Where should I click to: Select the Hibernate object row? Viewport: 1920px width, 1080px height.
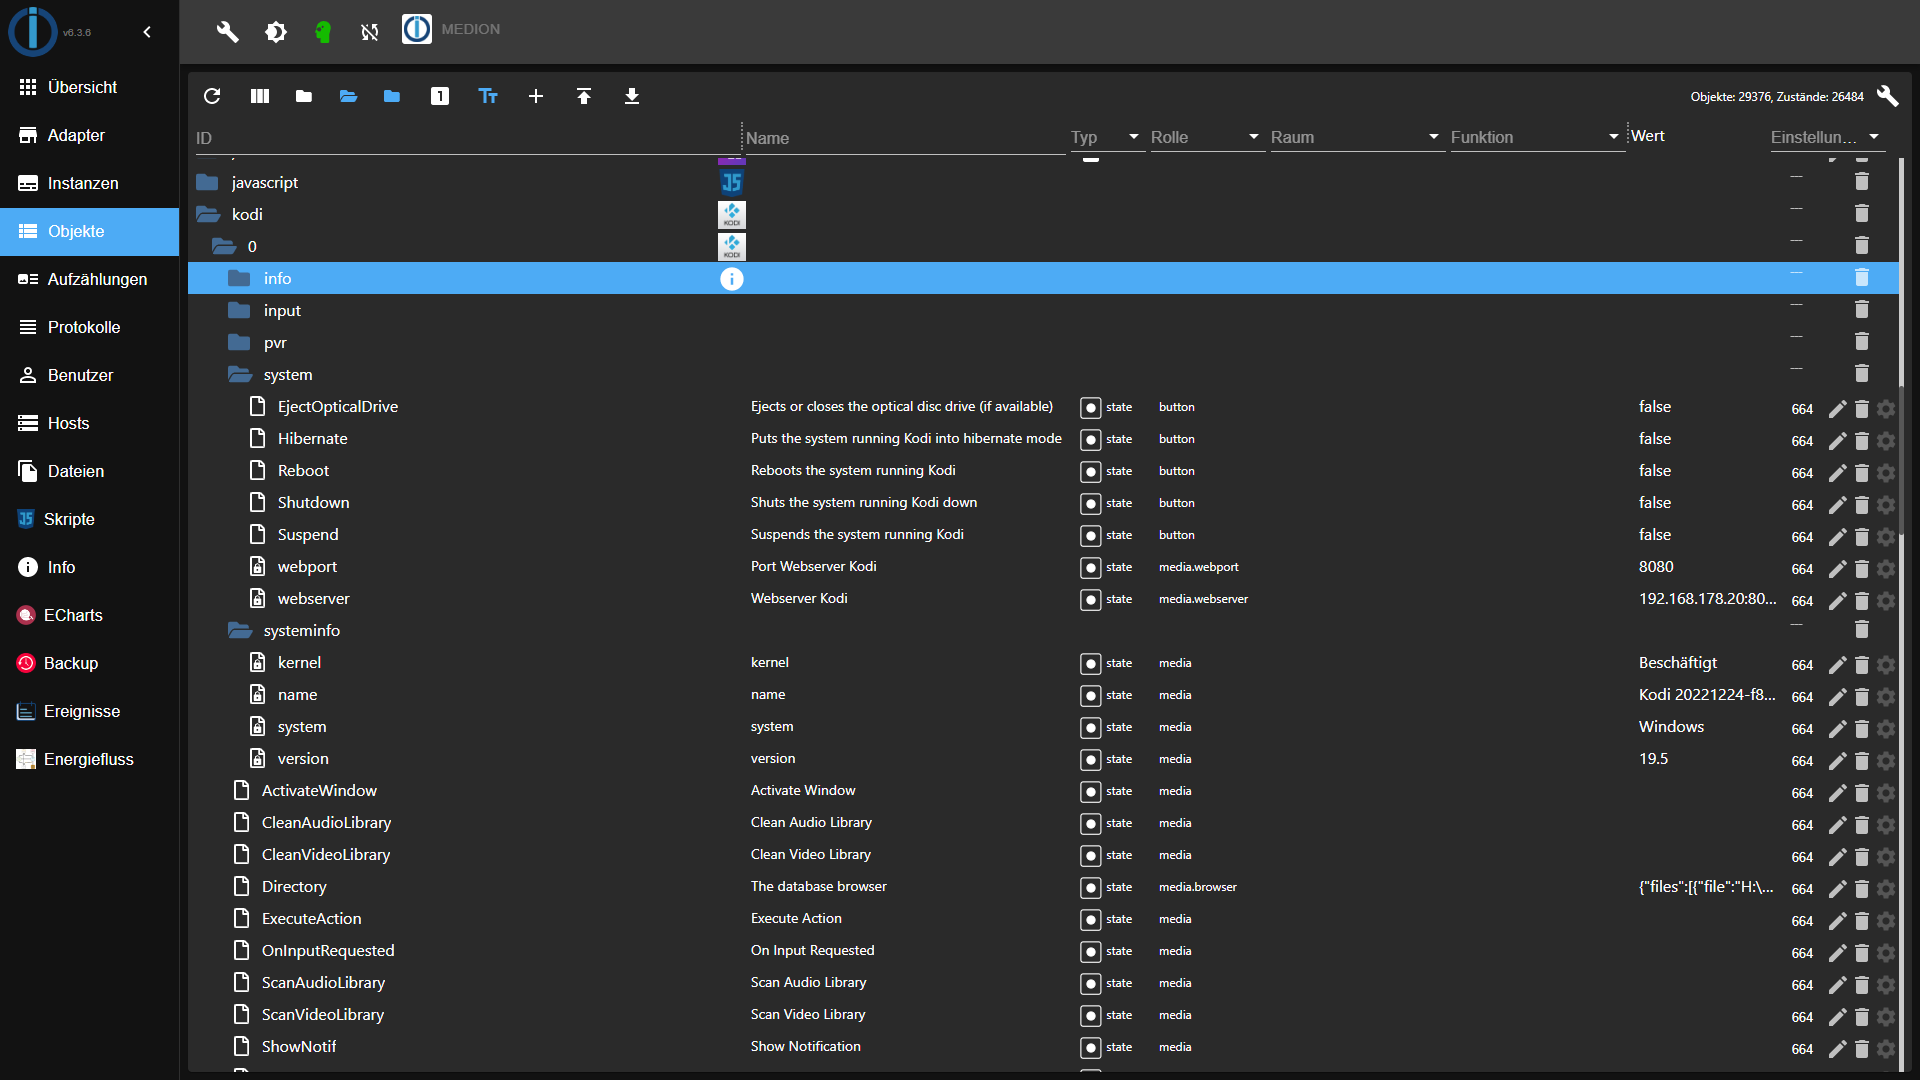(1044, 438)
